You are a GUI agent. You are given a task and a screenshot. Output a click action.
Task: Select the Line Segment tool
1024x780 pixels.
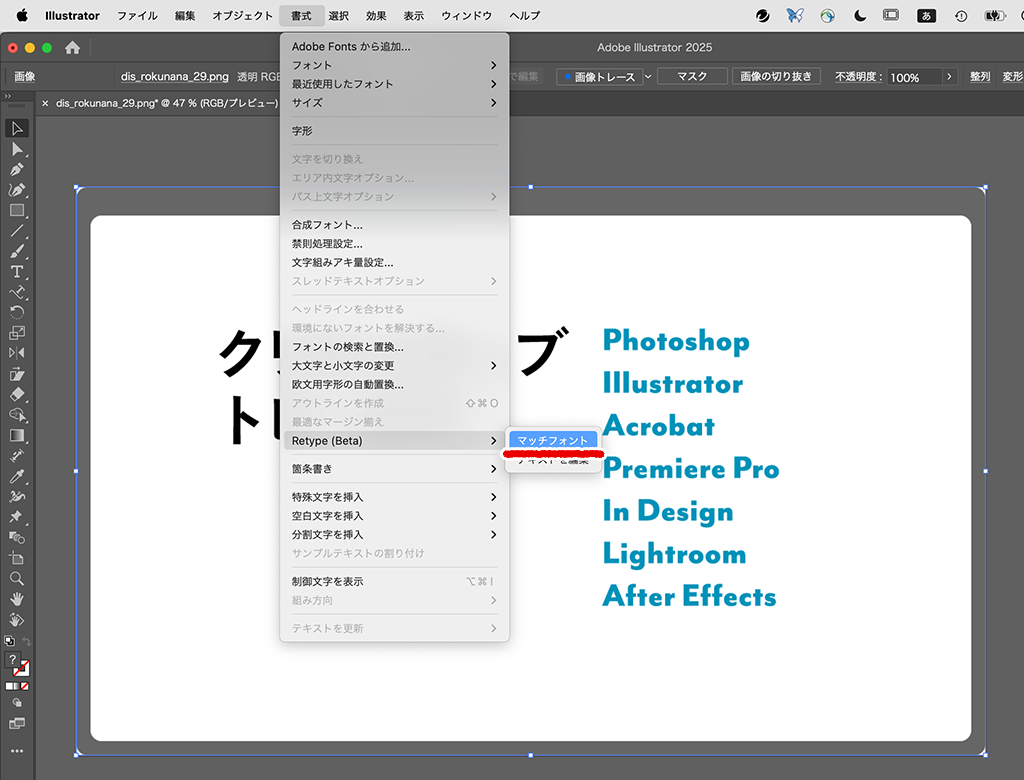[17, 231]
